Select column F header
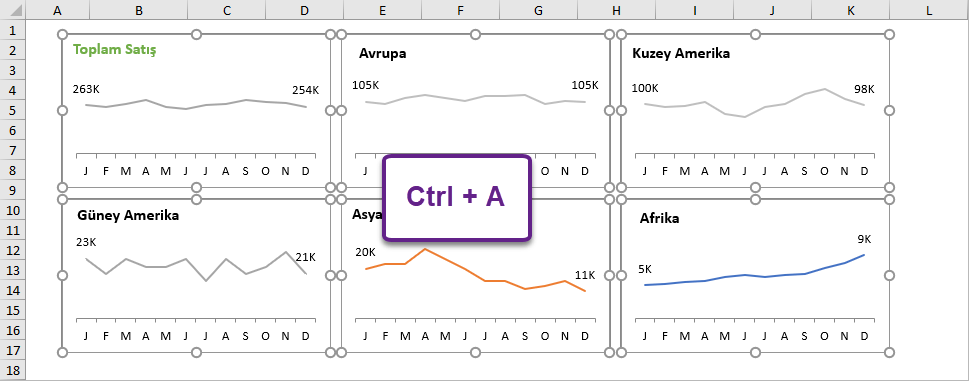Screen dimensions: 969x381 click(460, 10)
